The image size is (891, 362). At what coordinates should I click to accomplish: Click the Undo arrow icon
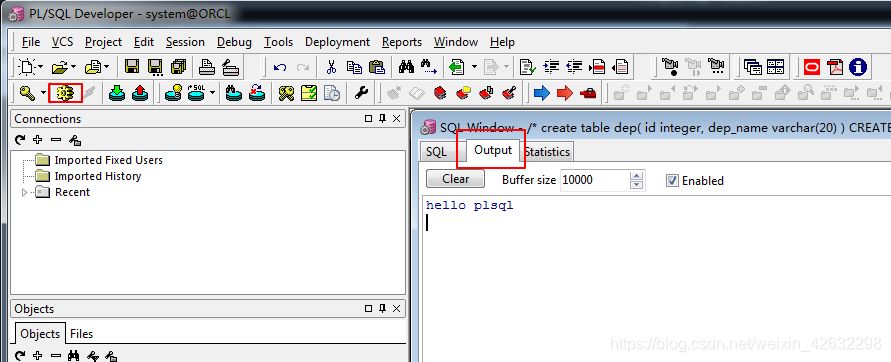[x=280, y=68]
